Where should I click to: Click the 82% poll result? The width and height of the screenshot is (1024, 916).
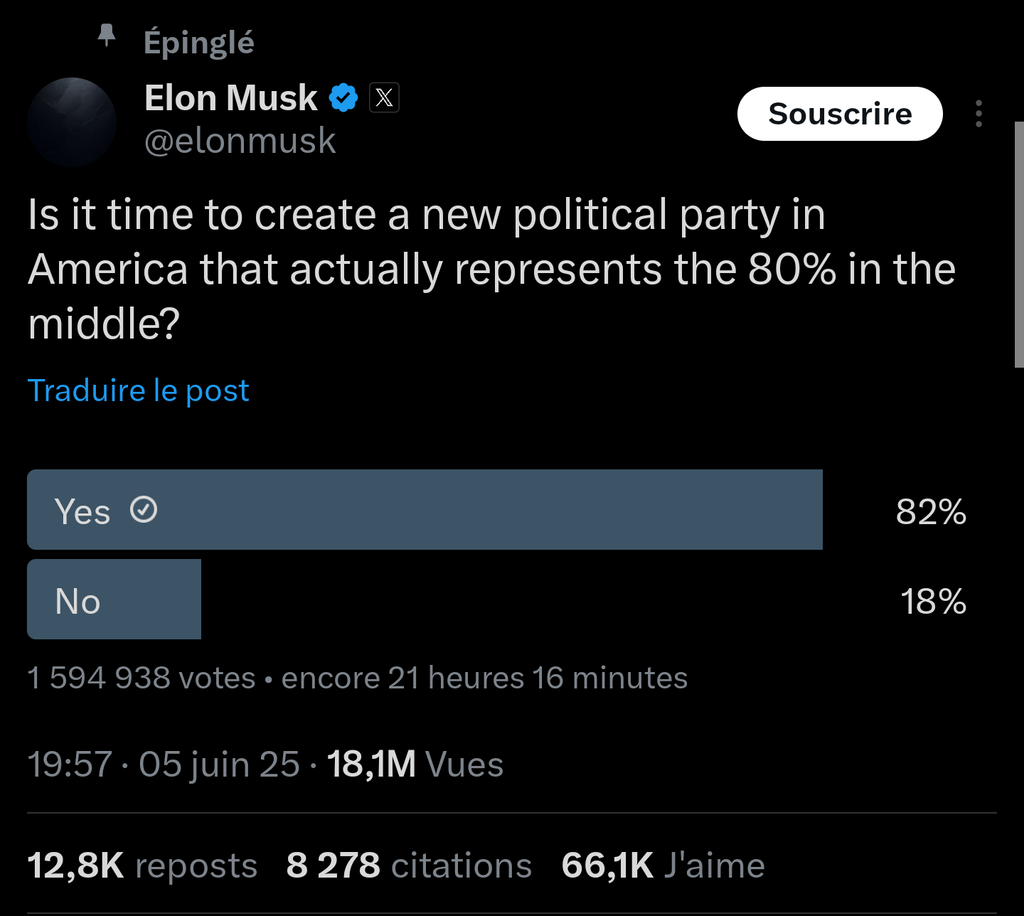click(x=931, y=512)
